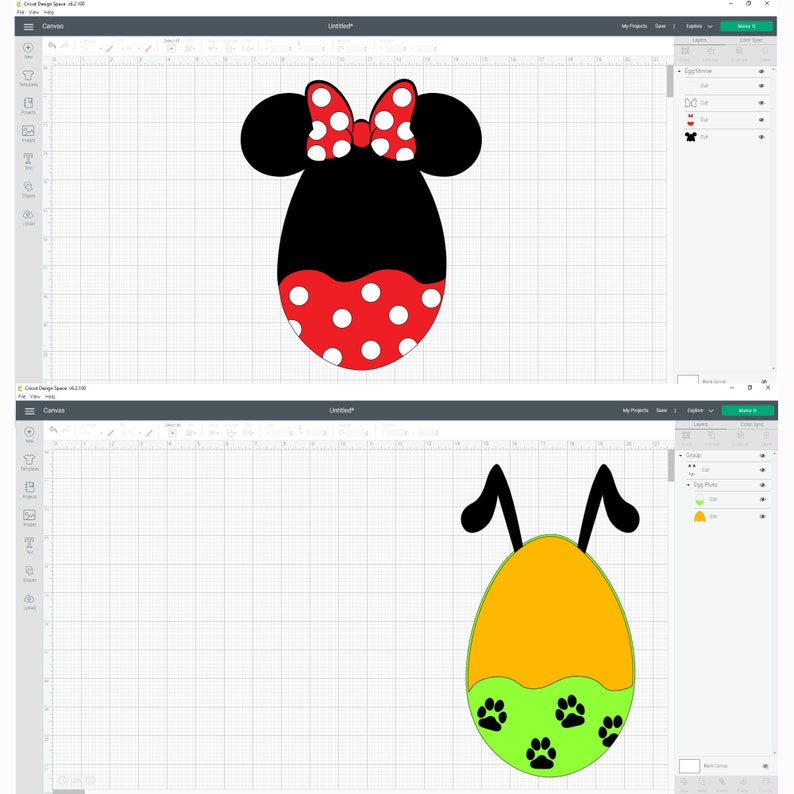
Task: Hide the Group layer in Egg Pluto window
Action: pos(763,456)
